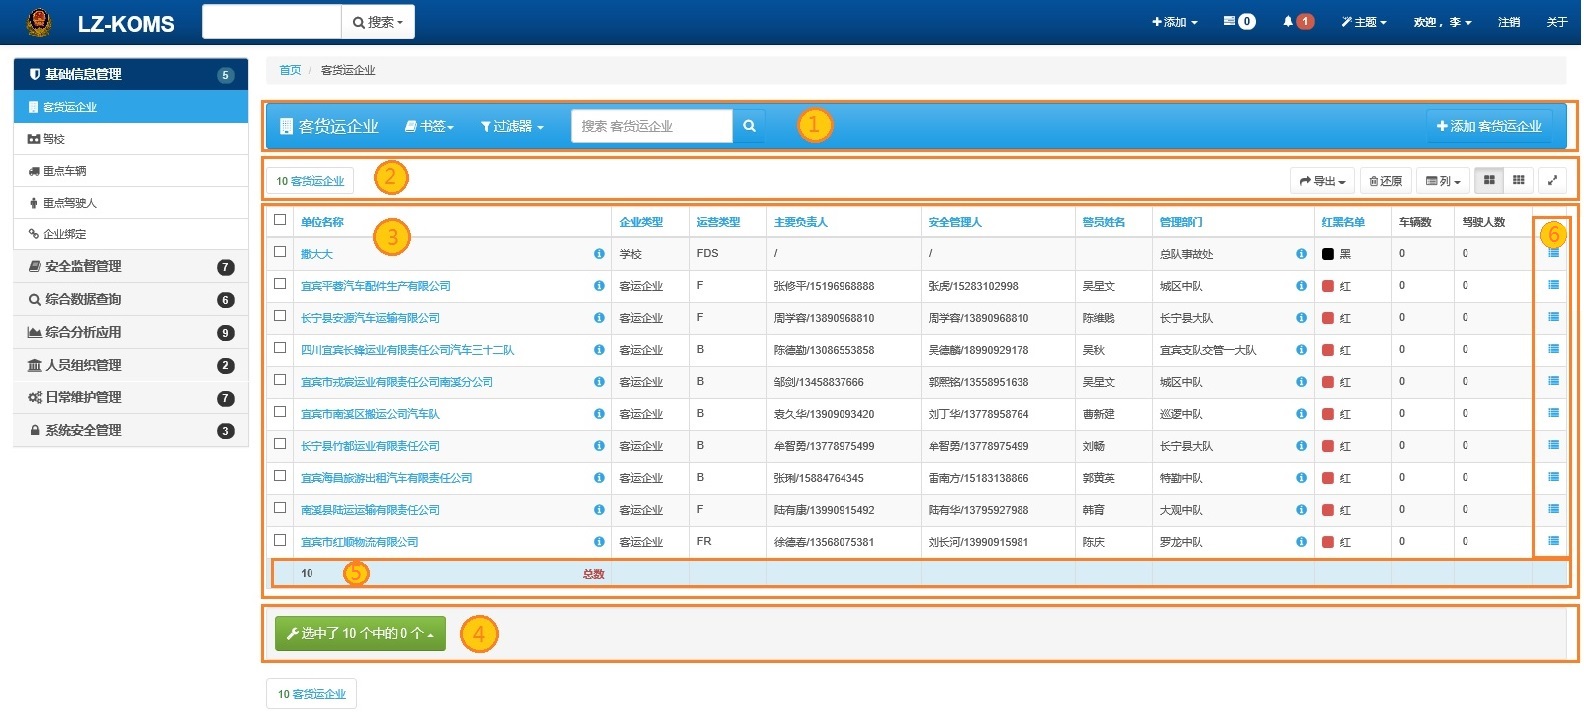Check the box for 宜宾市红顺物流有限公司
Image resolution: width=1584 pixels, height=716 pixels.
[x=280, y=540]
